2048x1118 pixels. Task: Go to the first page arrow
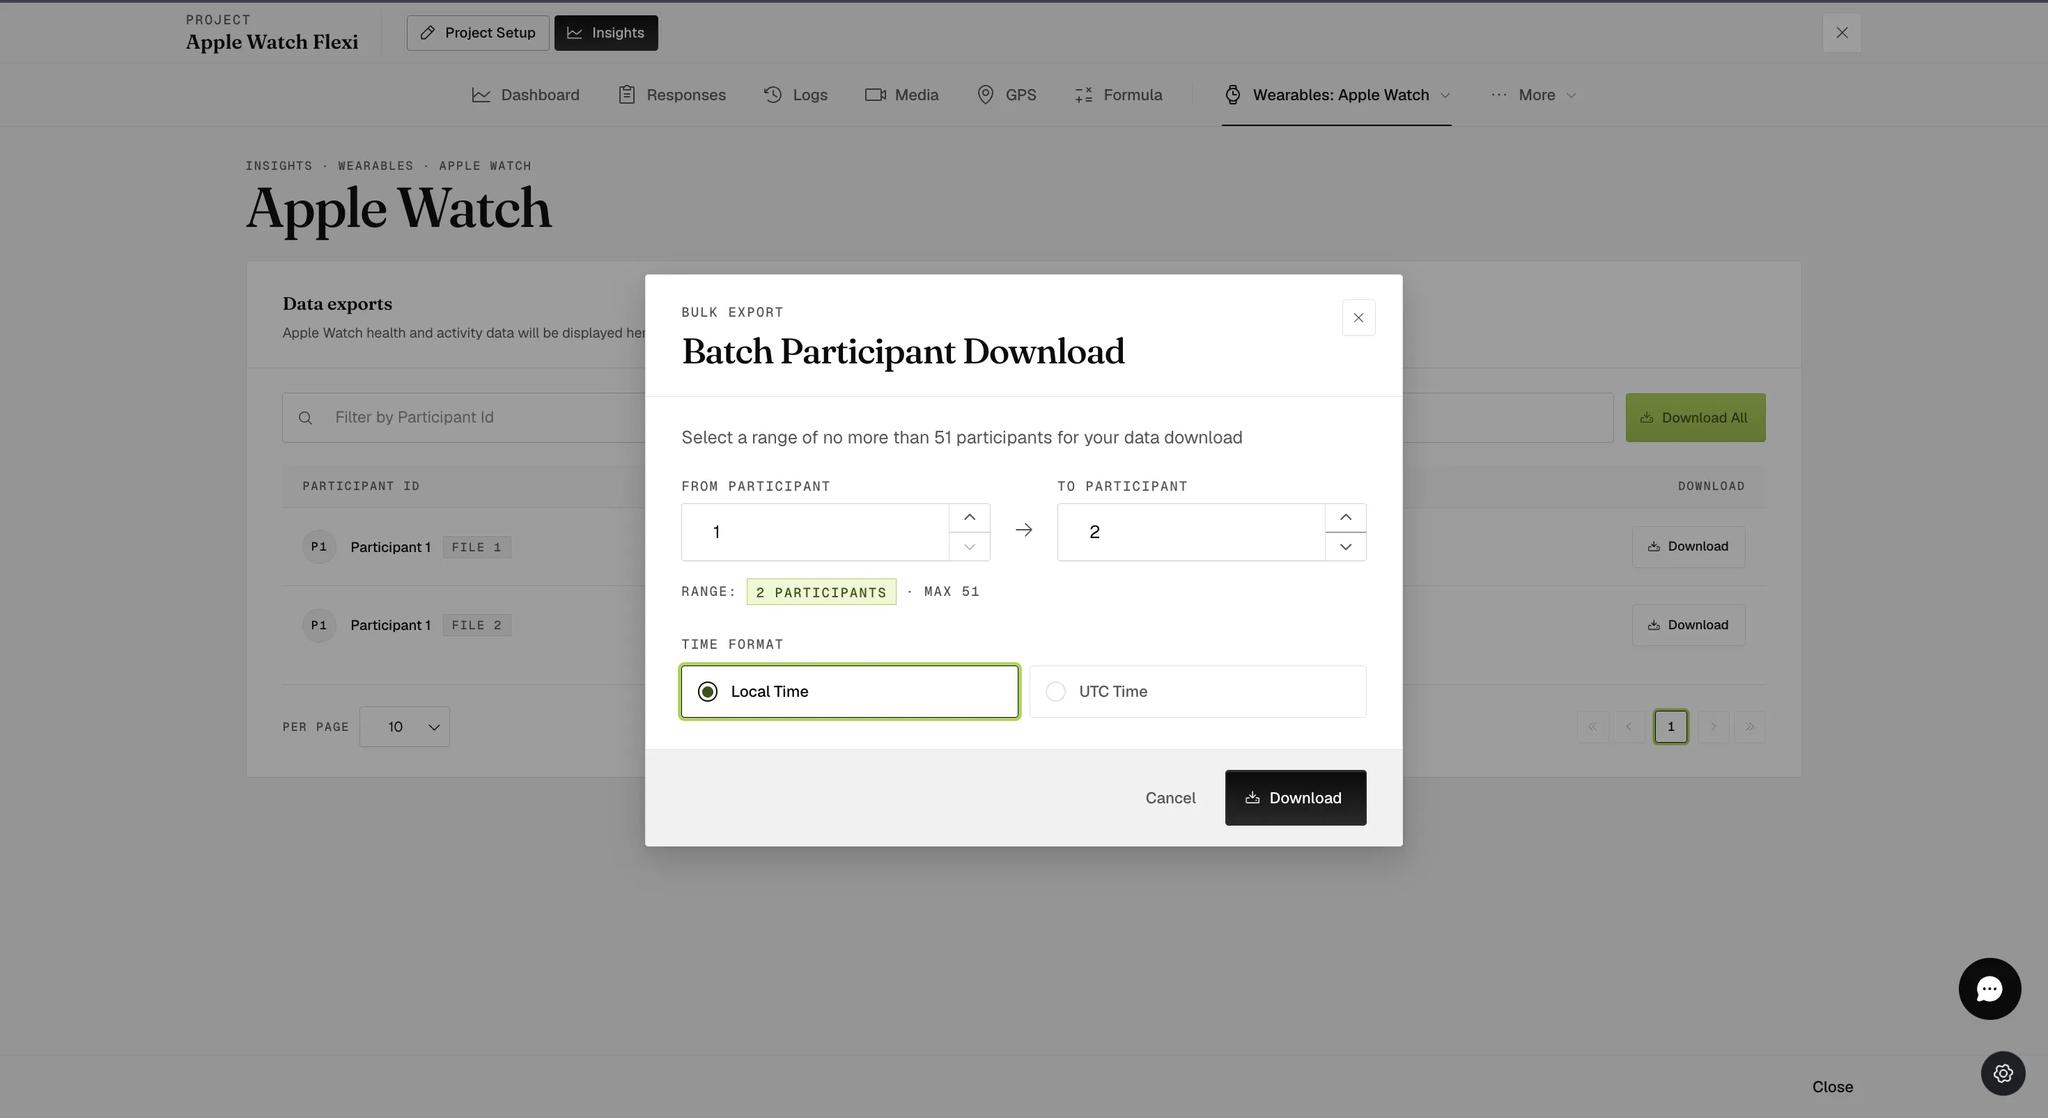click(1592, 727)
